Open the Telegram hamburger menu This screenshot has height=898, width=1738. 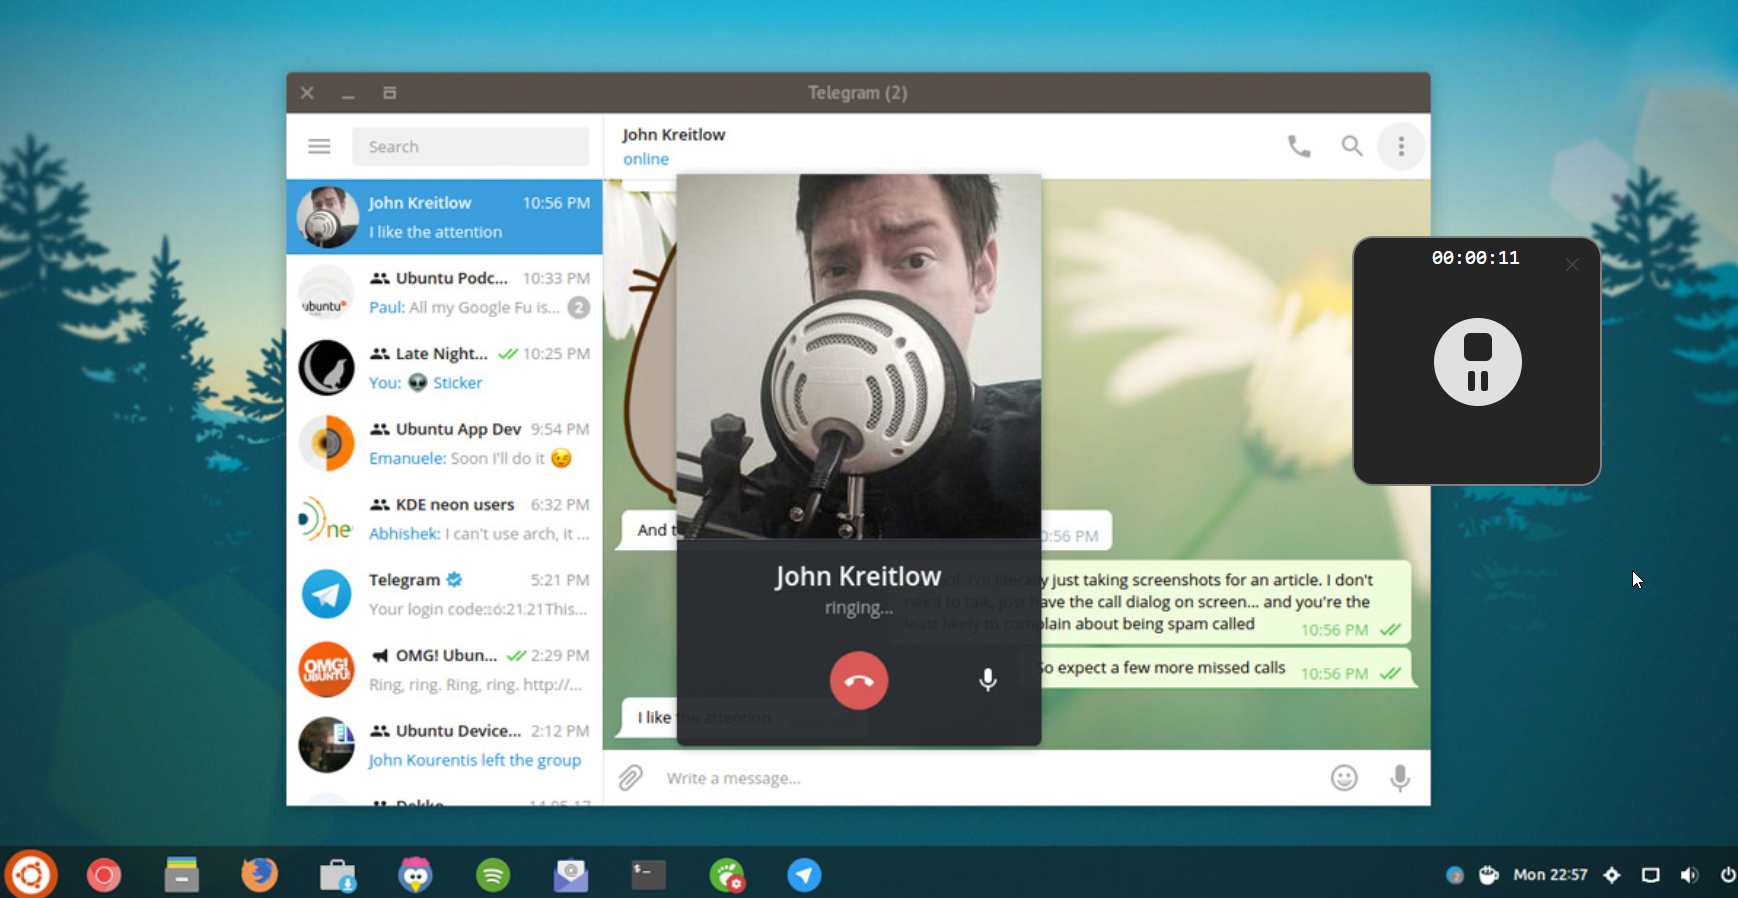[x=319, y=147]
